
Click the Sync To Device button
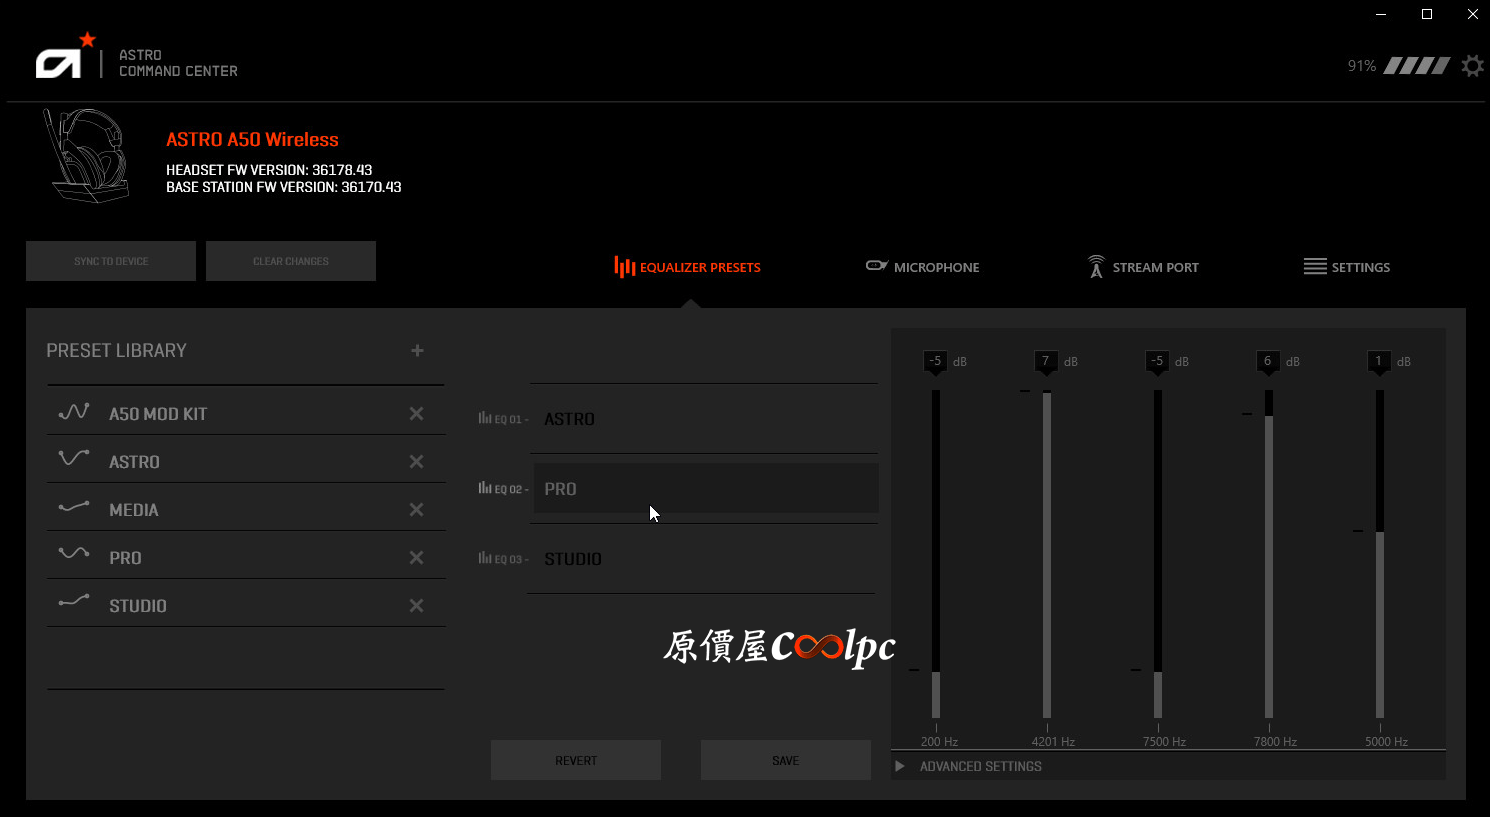[x=111, y=261]
